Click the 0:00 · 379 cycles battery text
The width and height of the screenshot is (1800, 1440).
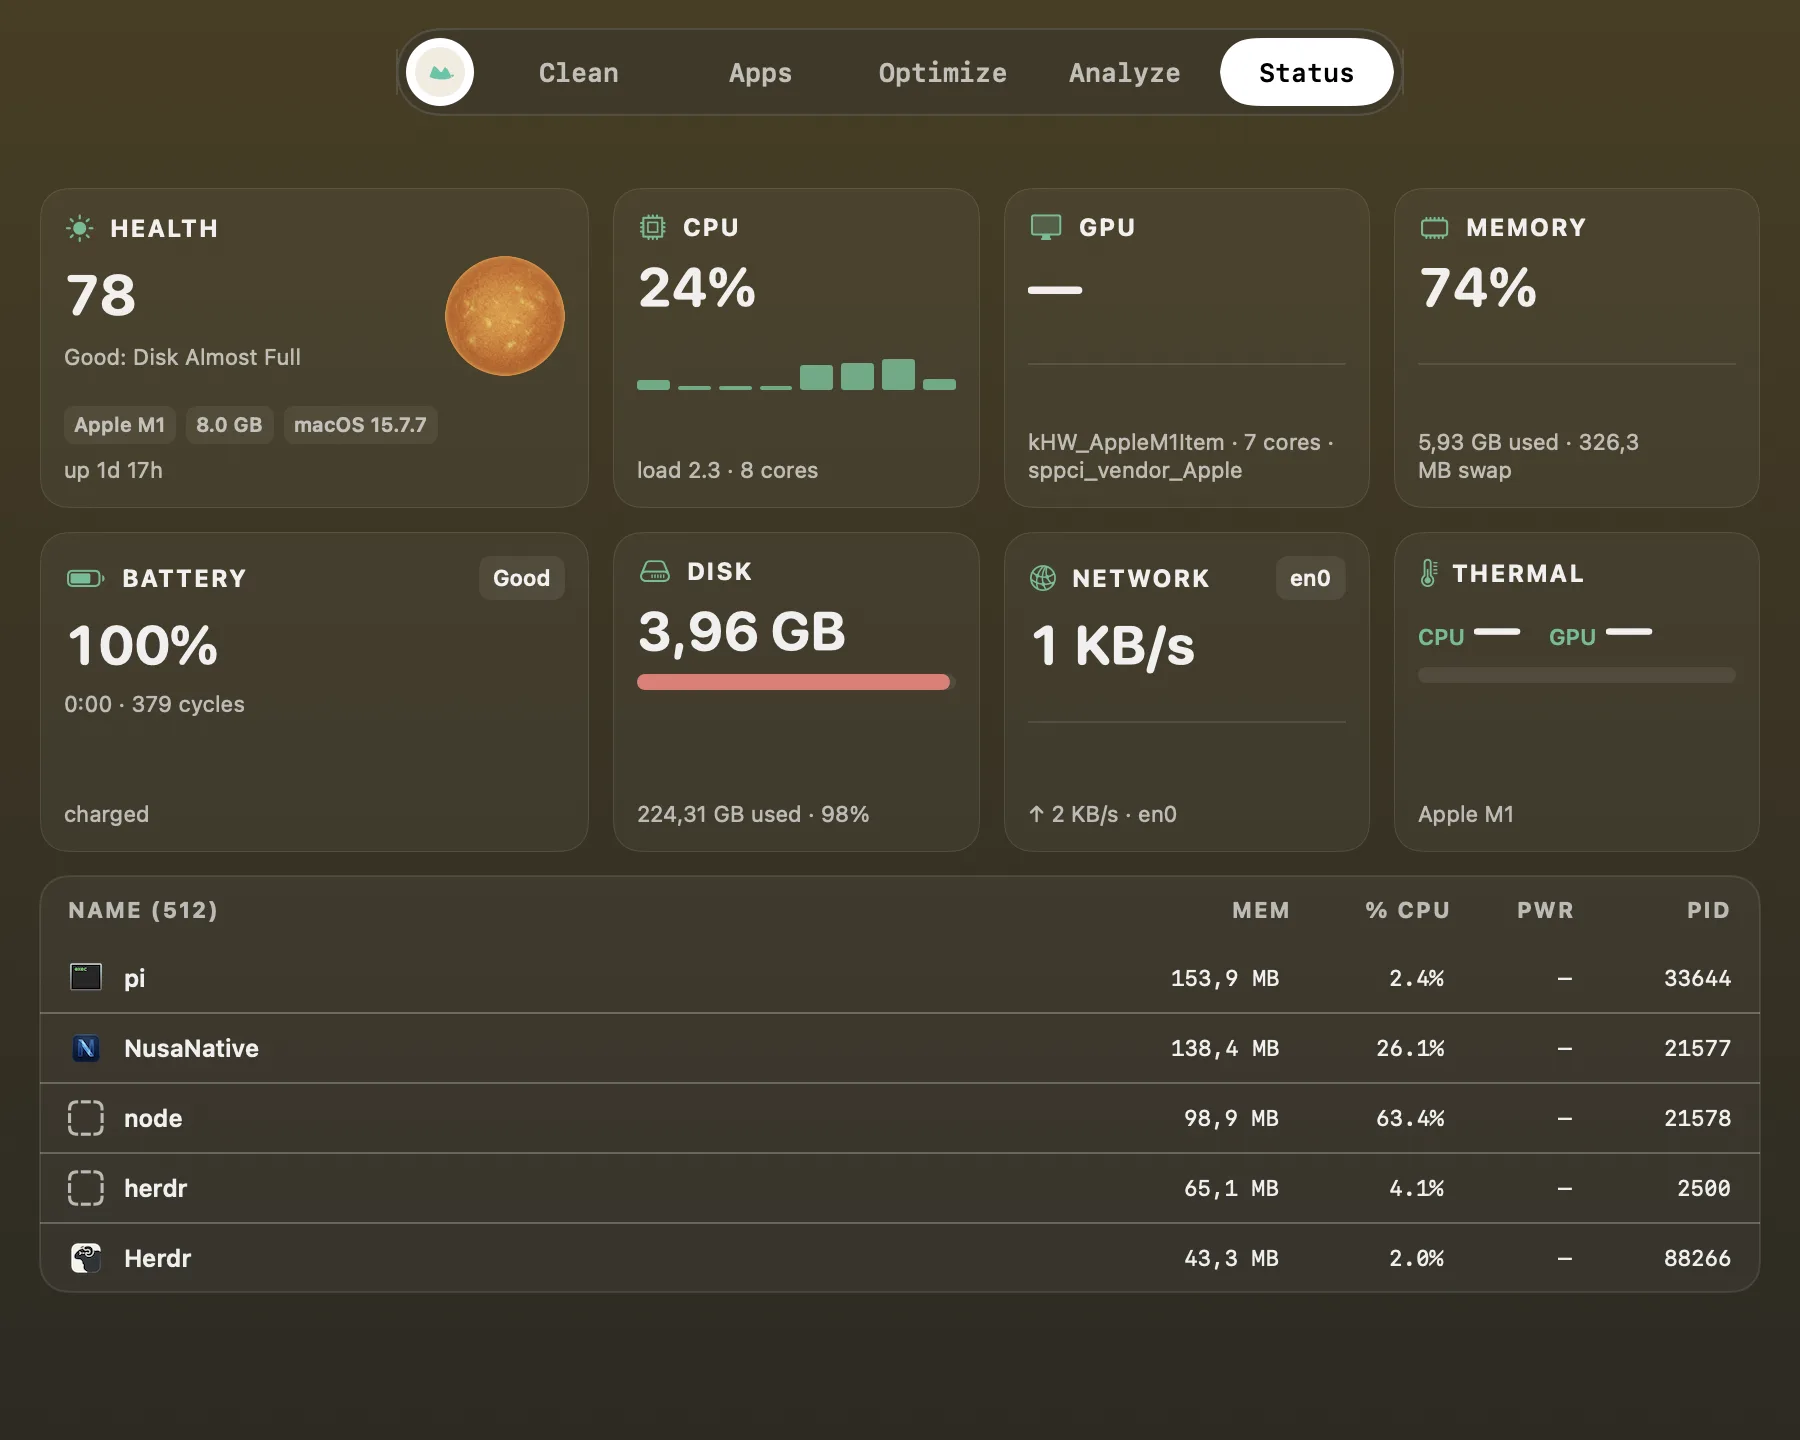(154, 704)
